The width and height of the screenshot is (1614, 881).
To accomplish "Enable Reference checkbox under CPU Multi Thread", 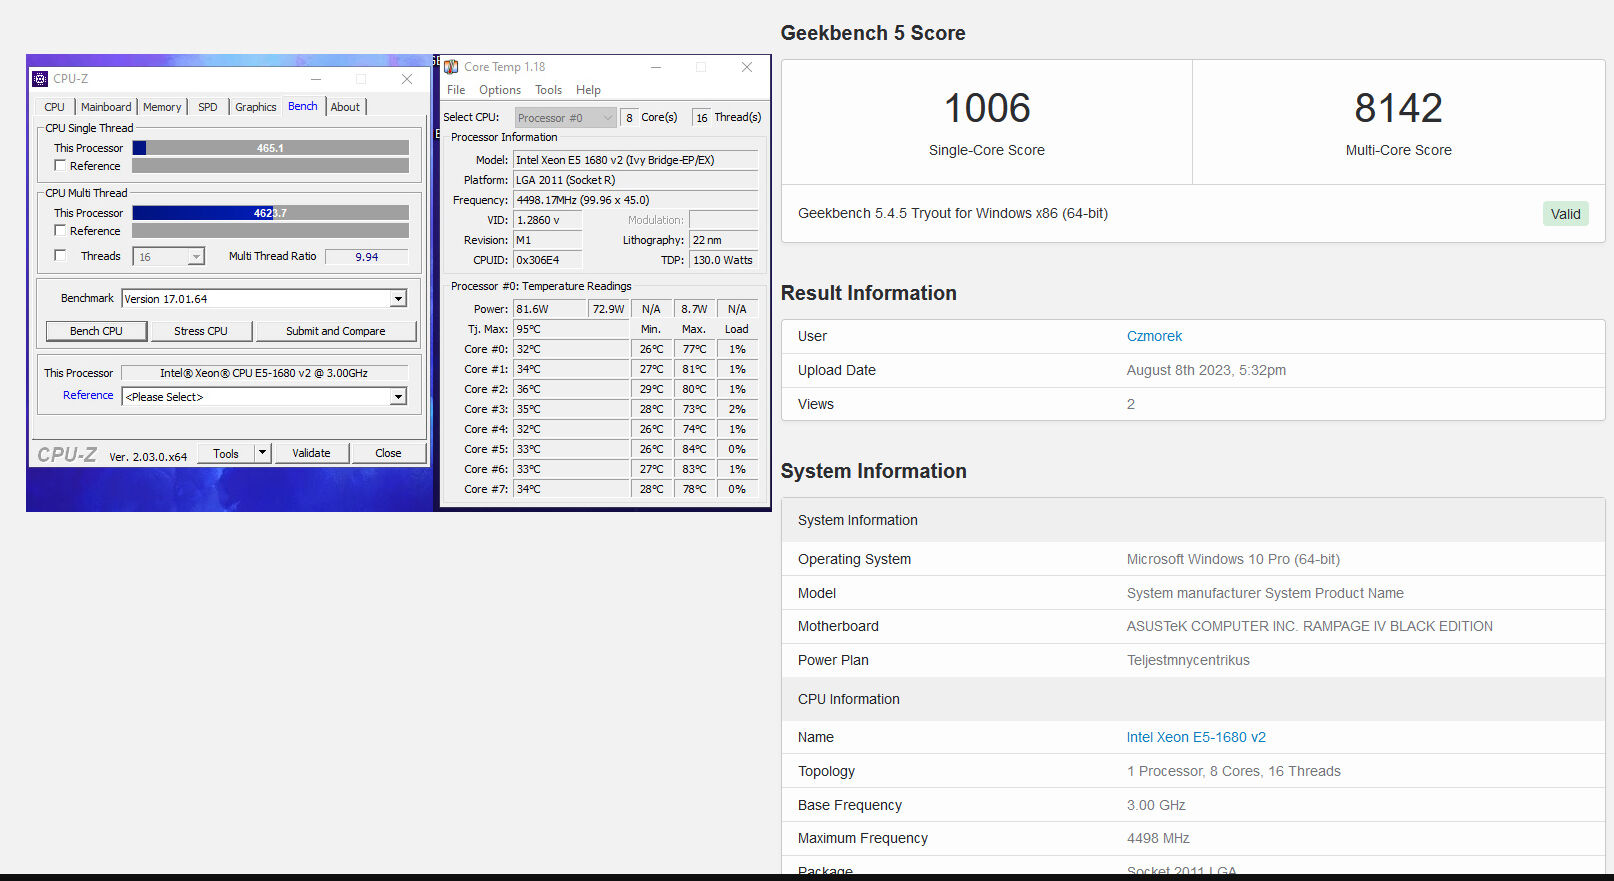I will click(x=60, y=231).
